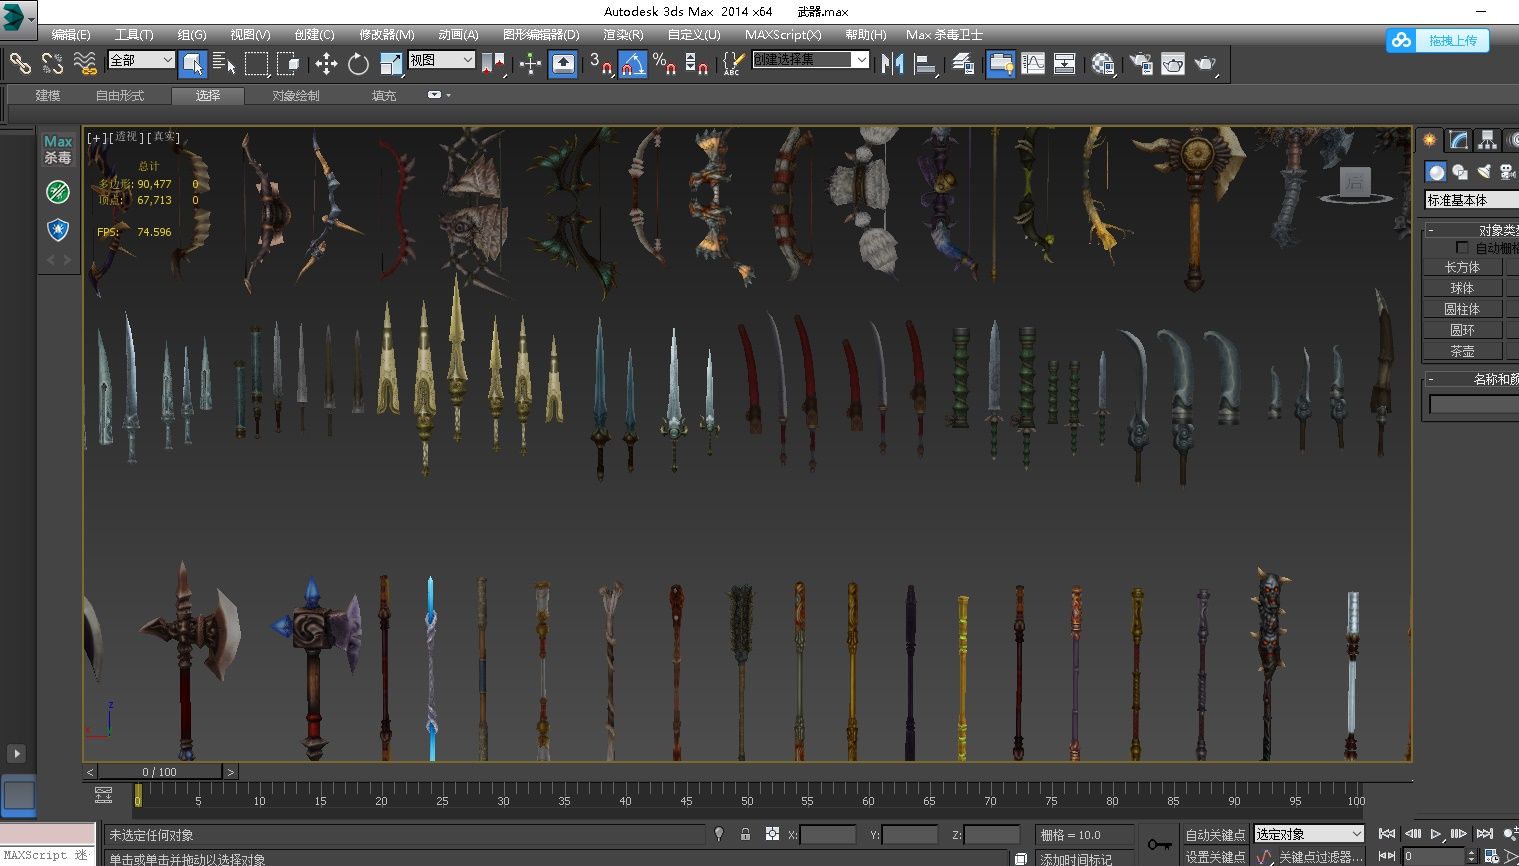Open Schematic View icon

[1065, 64]
